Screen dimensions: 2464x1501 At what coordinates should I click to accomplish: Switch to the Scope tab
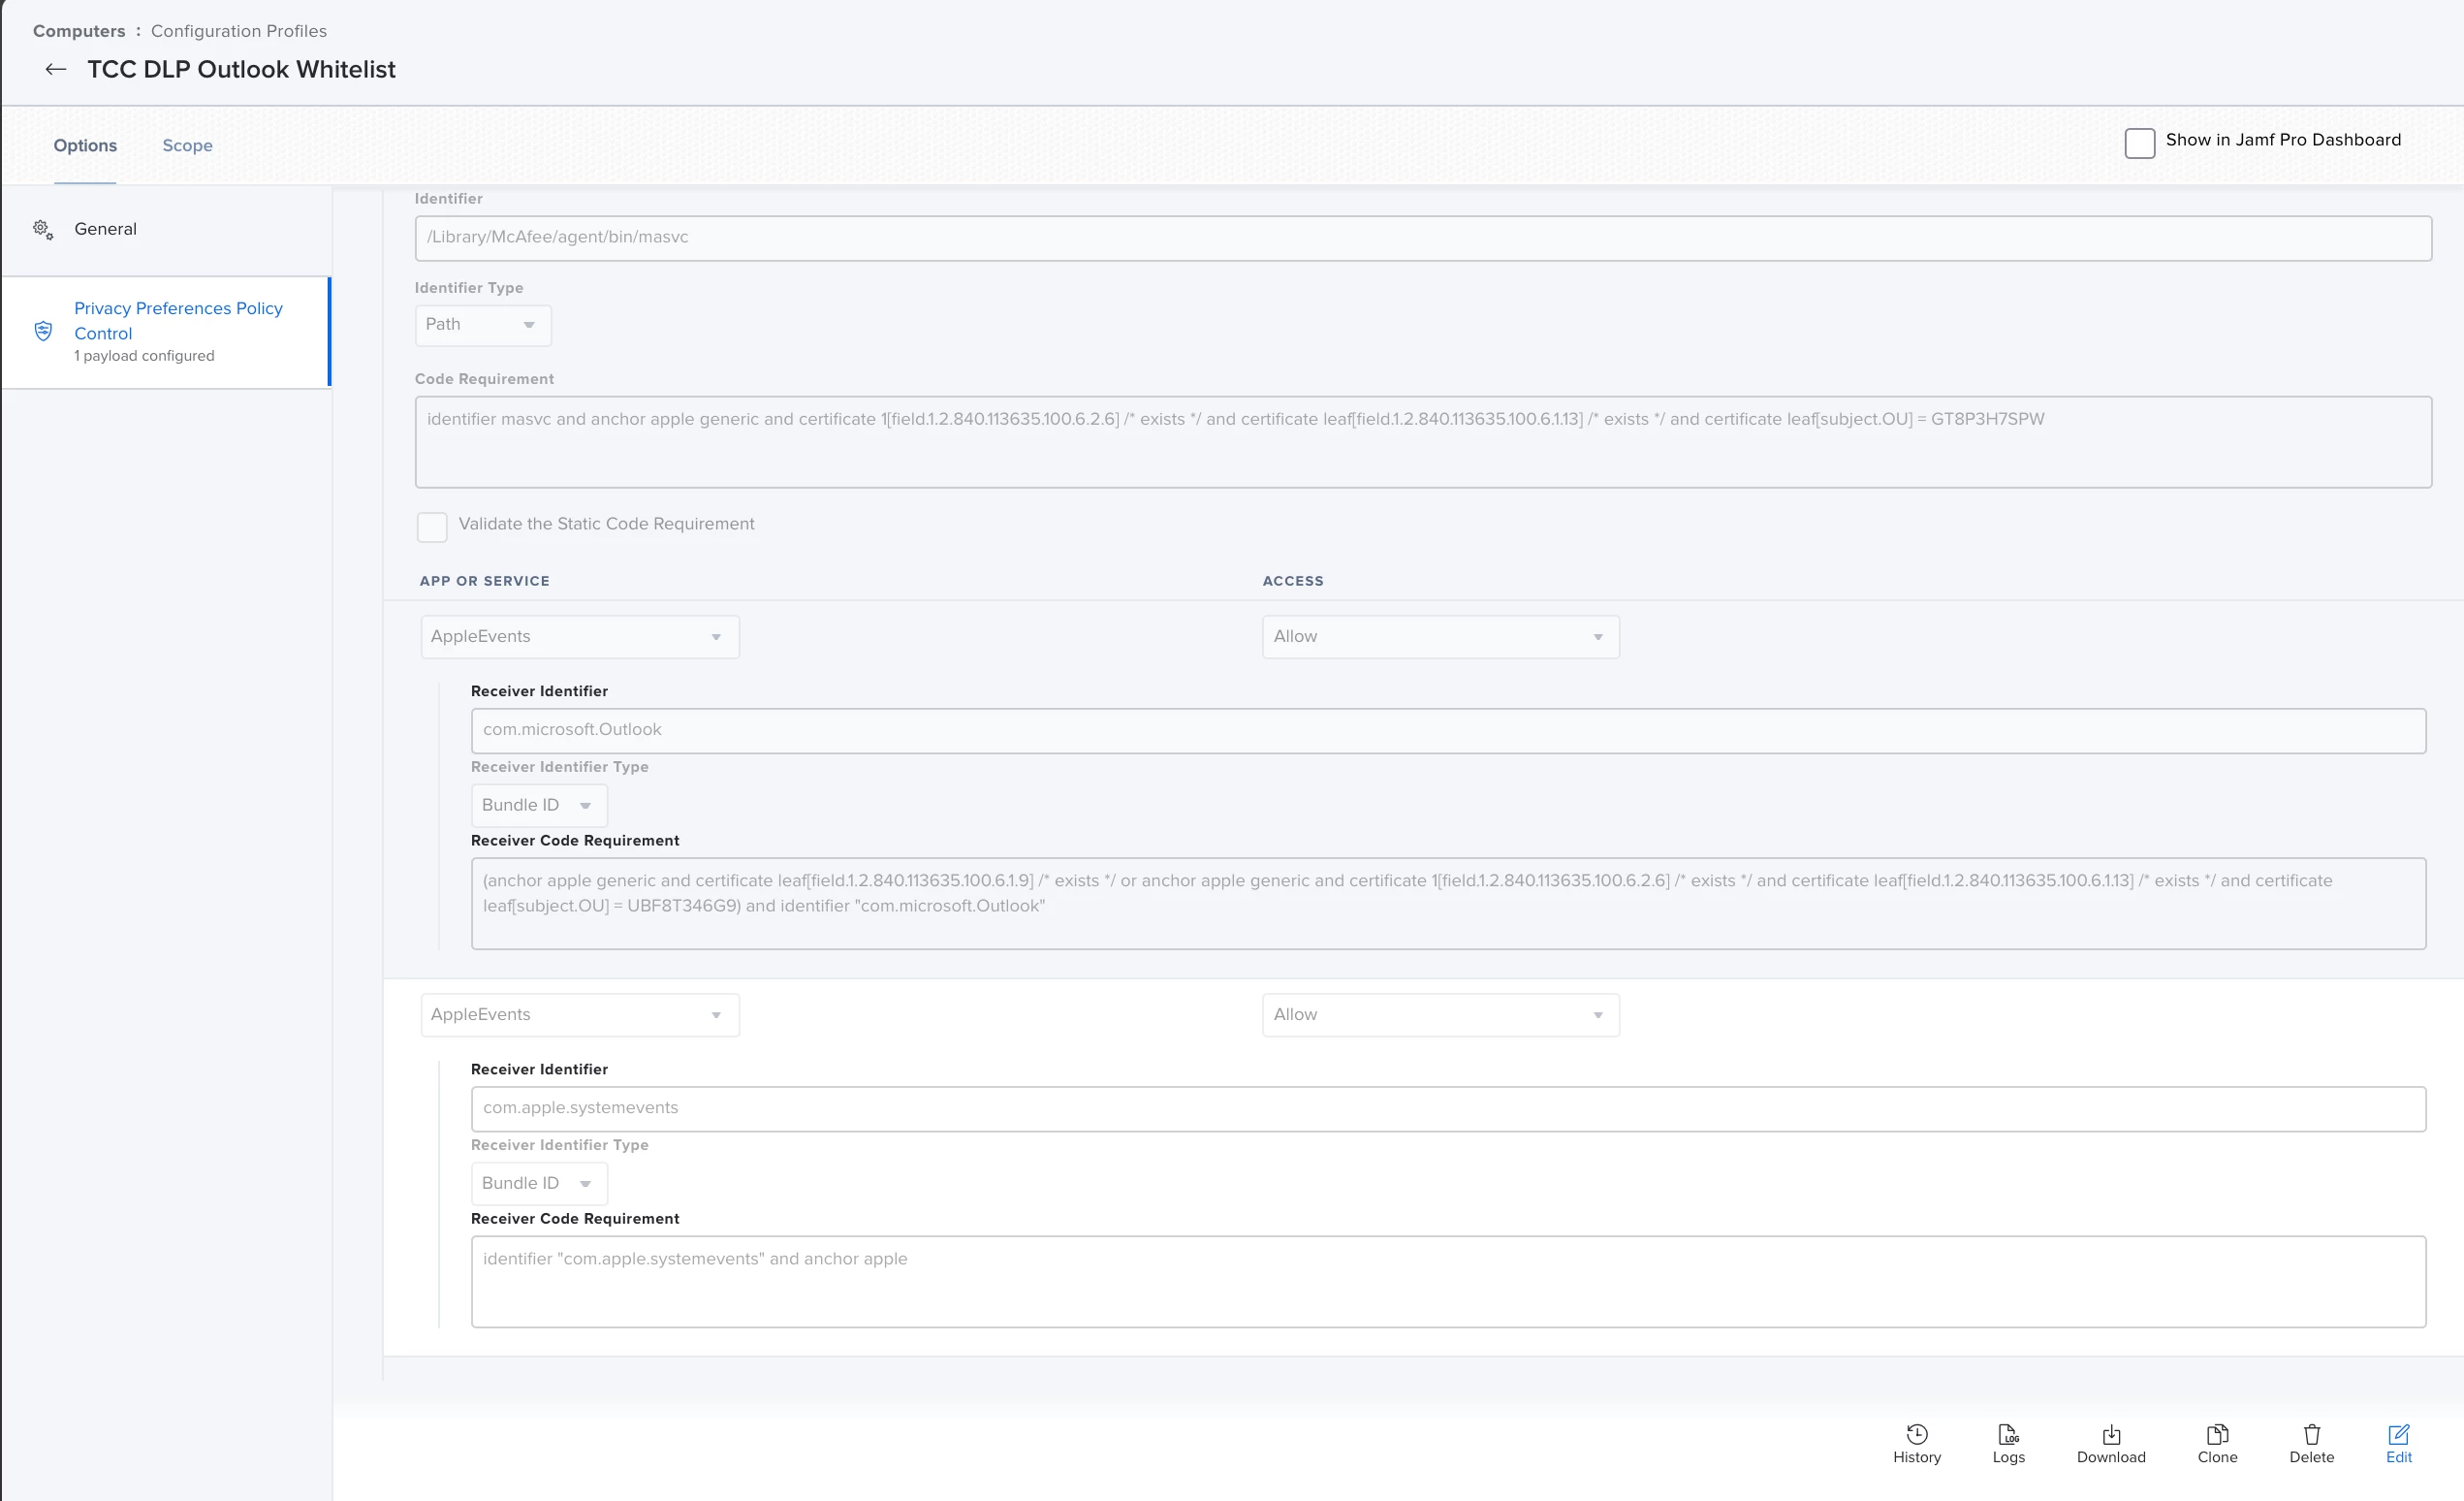[187, 145]
